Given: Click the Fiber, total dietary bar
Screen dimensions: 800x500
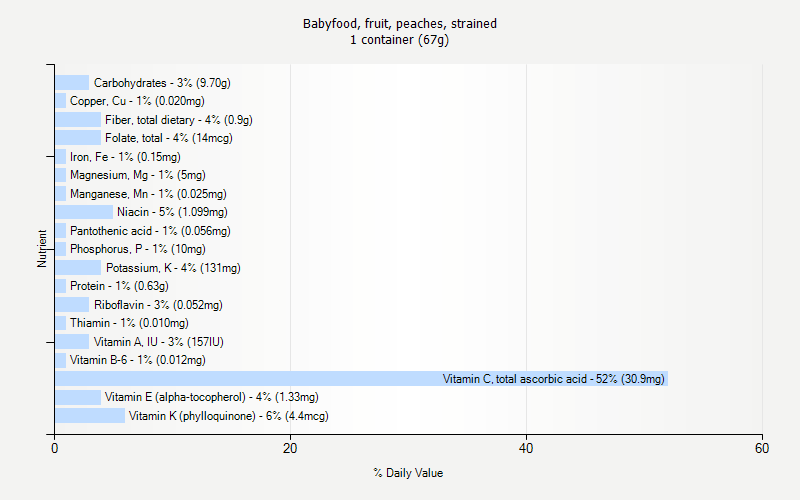Looking at the screenshot, I should 78,120.
